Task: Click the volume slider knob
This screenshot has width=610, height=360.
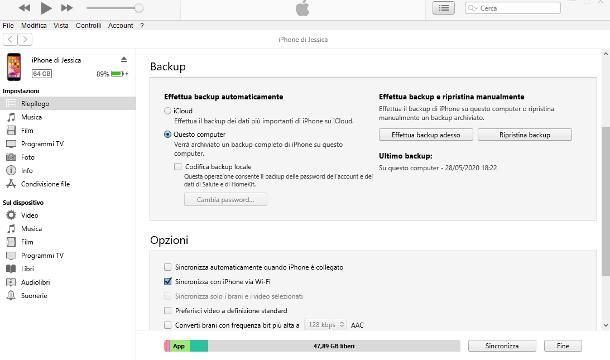Action: click(138, 8)
